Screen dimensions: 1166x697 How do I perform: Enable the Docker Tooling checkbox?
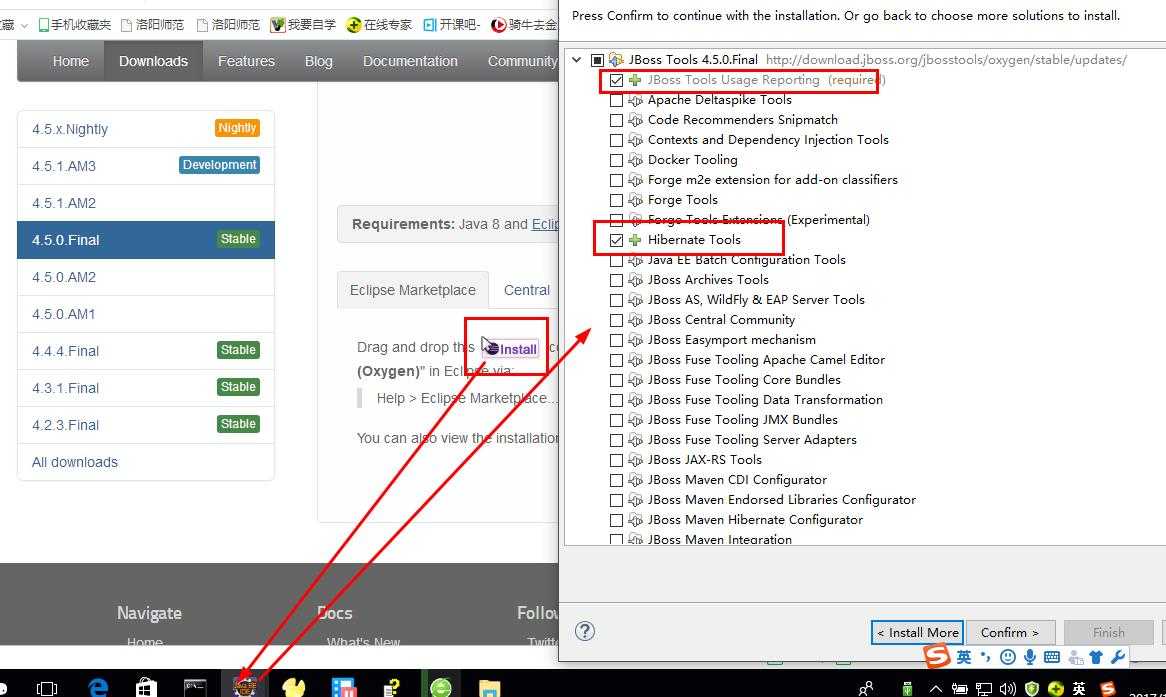pos(616,160)
